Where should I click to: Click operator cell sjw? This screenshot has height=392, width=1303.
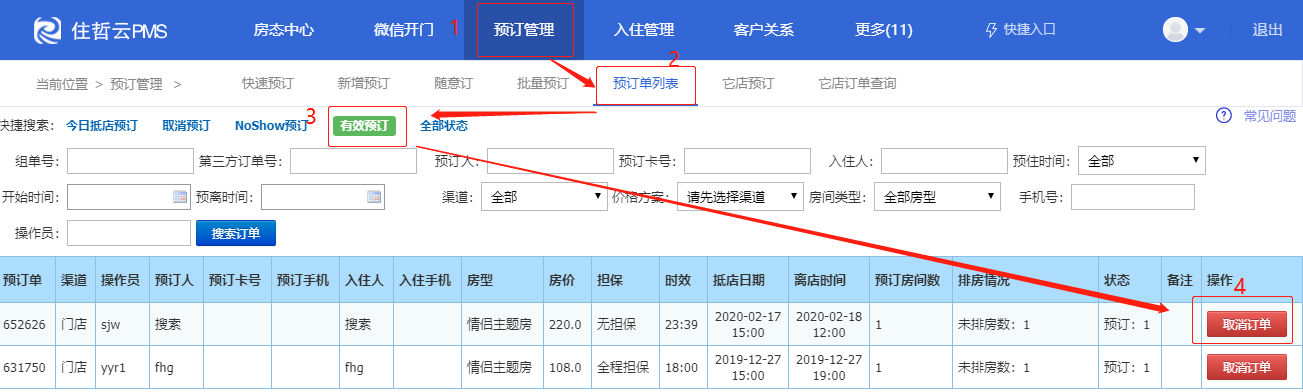tap(110, 324)
